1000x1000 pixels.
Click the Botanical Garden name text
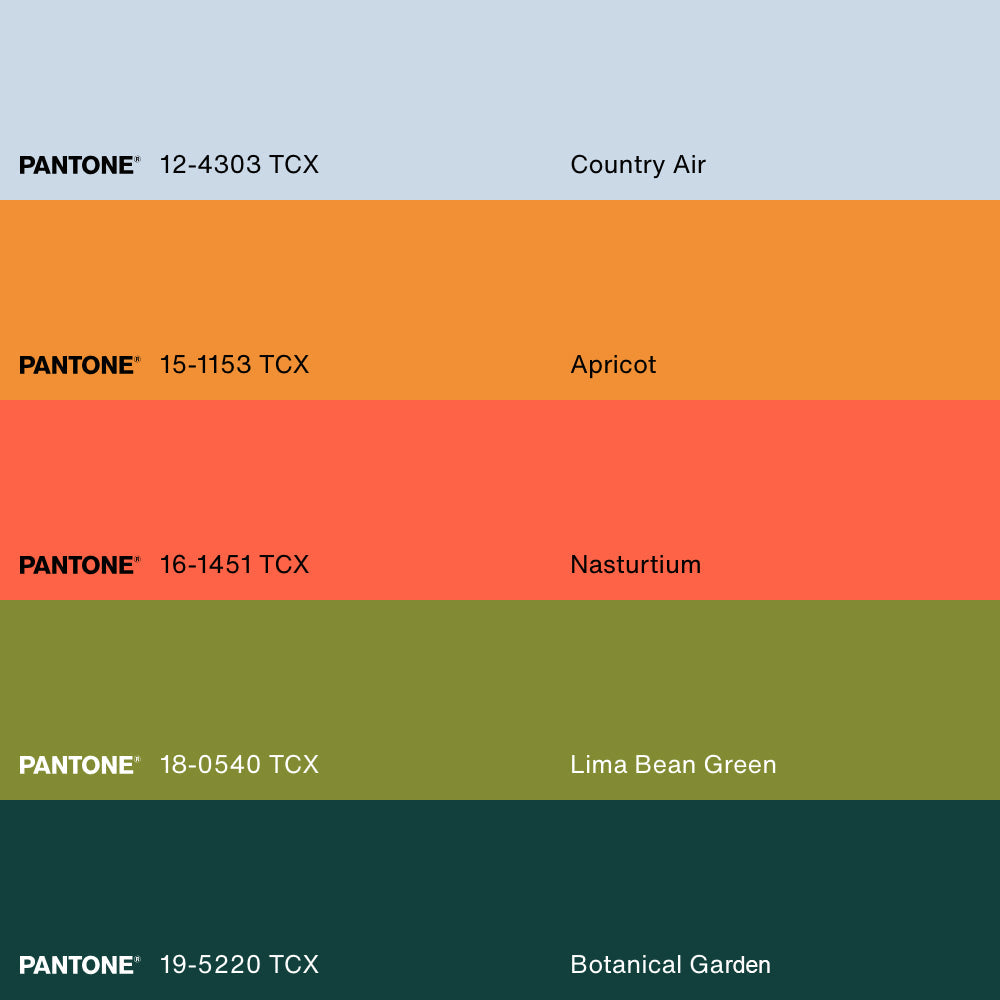pyautogui.click(x=671, y=964)
